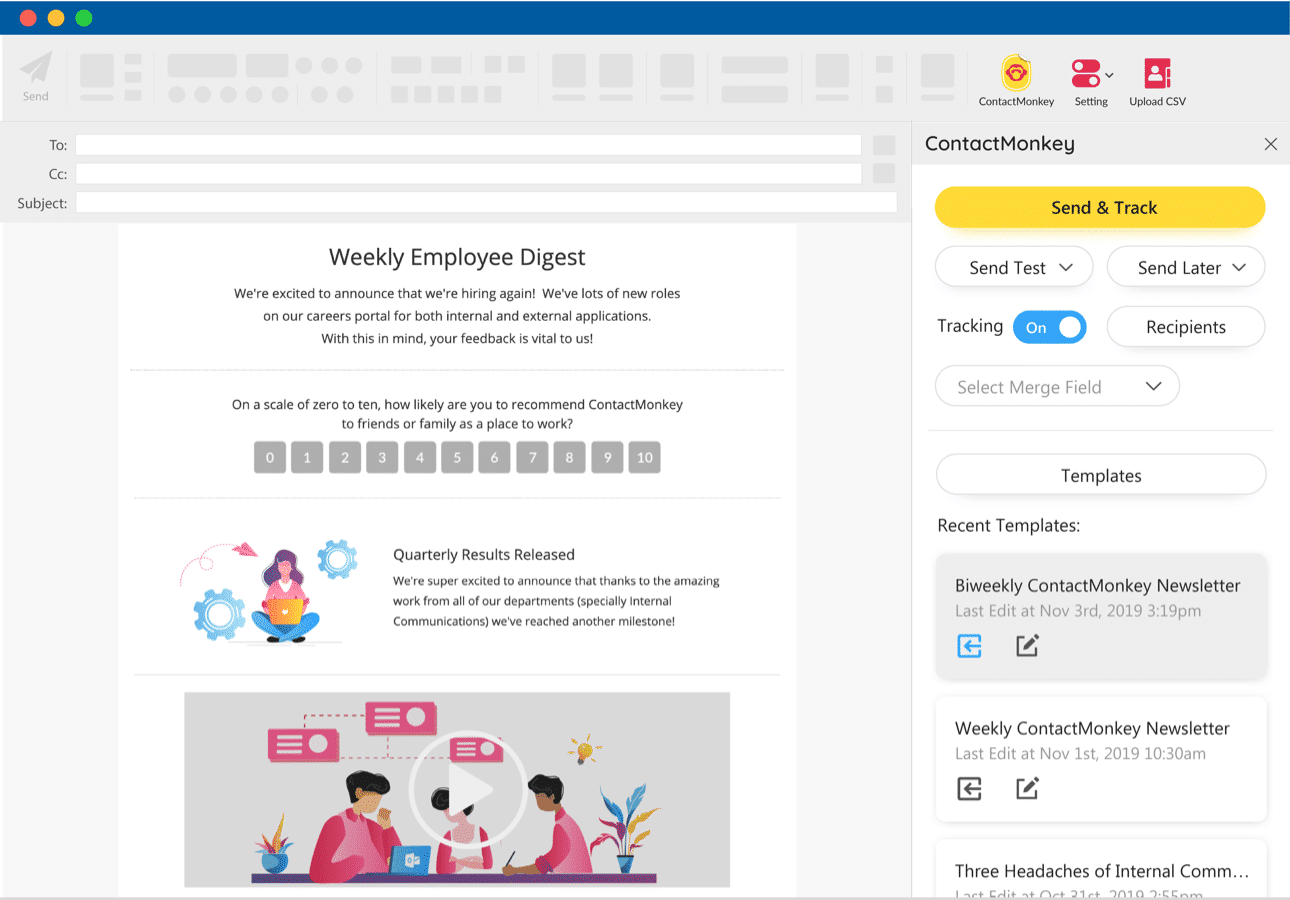This screenshot has width=1290, height=900.
Task: Browse available Templates
Action: click(1100, 475)
